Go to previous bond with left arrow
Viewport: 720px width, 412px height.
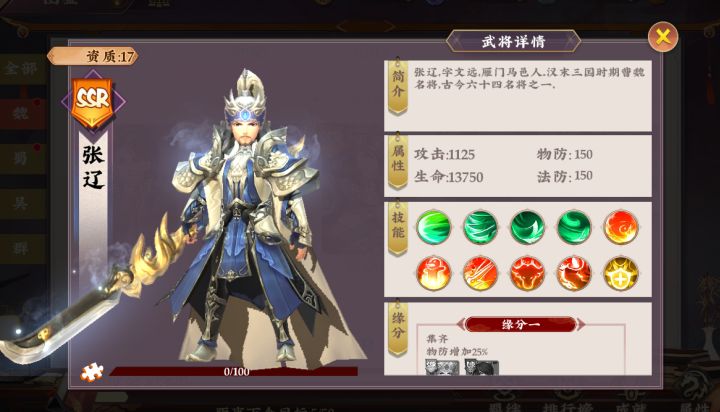pyautogui.click(x=460, y=324)
